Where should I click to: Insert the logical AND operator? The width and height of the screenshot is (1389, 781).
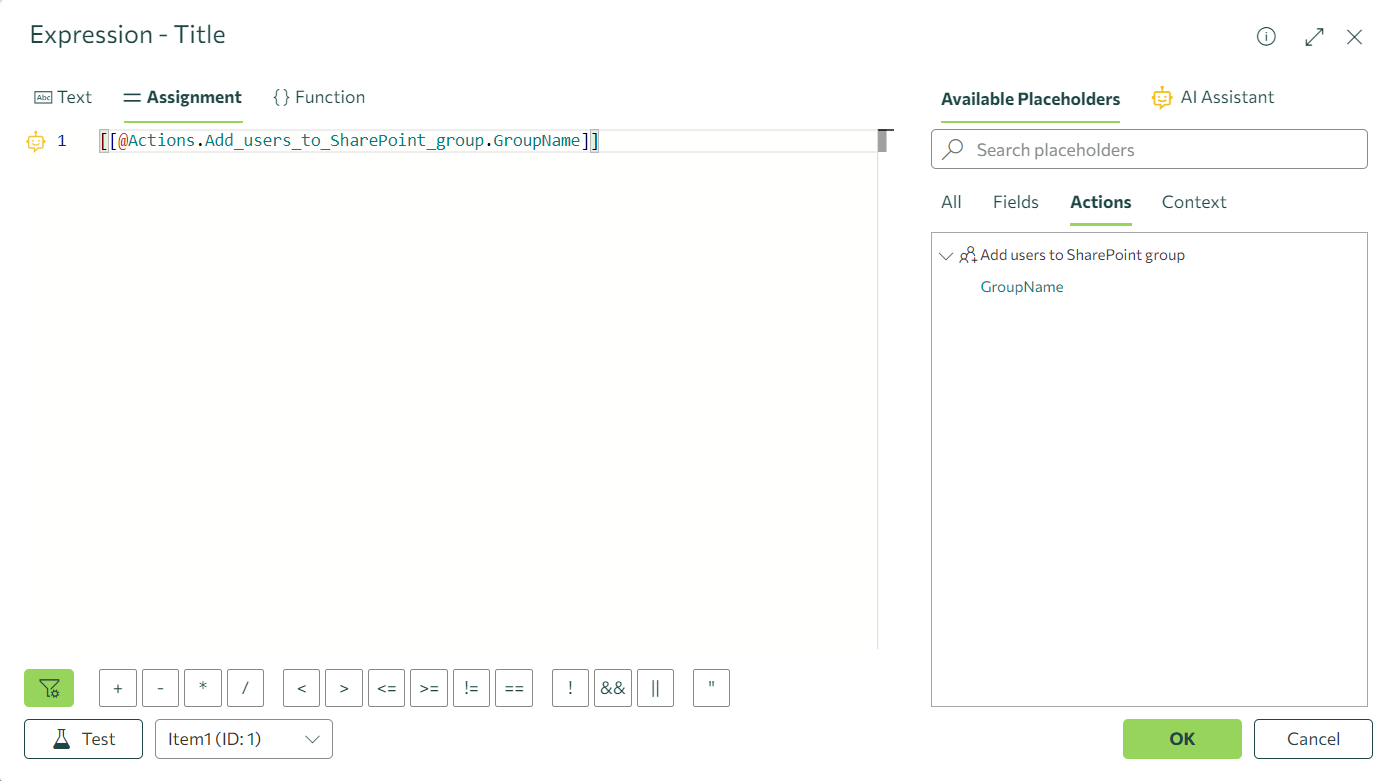click(613, 688)
